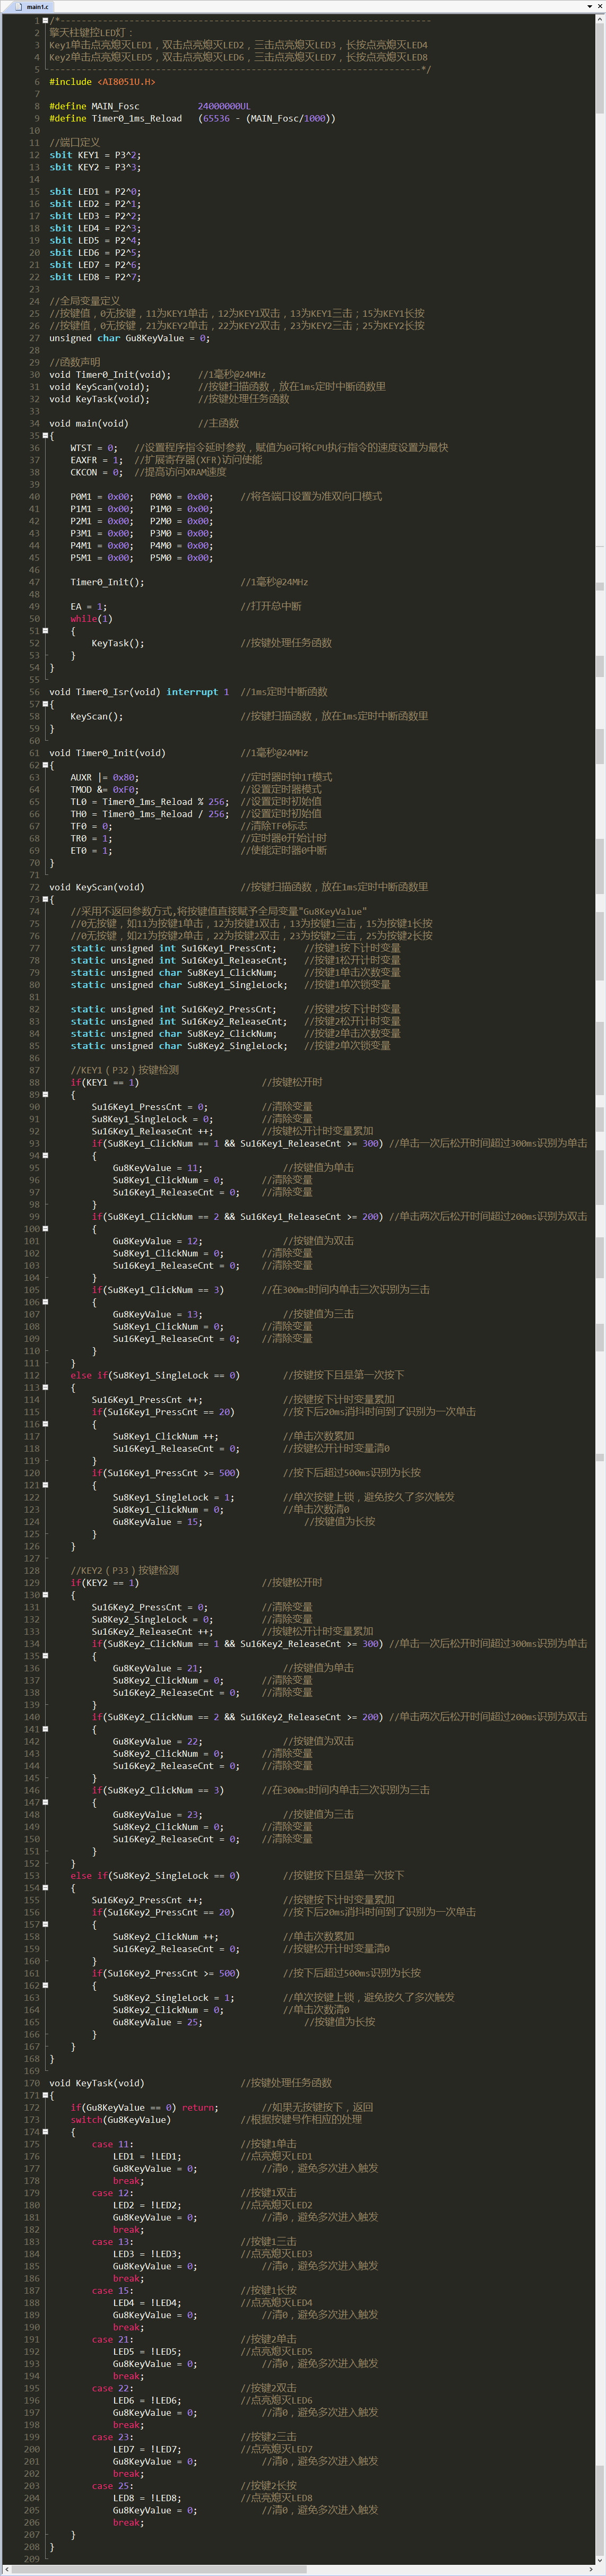The width and height of the screenshot is (606, 2576).
Task: Click the 'KeyTask();' call in while loop
Action: 118,643
